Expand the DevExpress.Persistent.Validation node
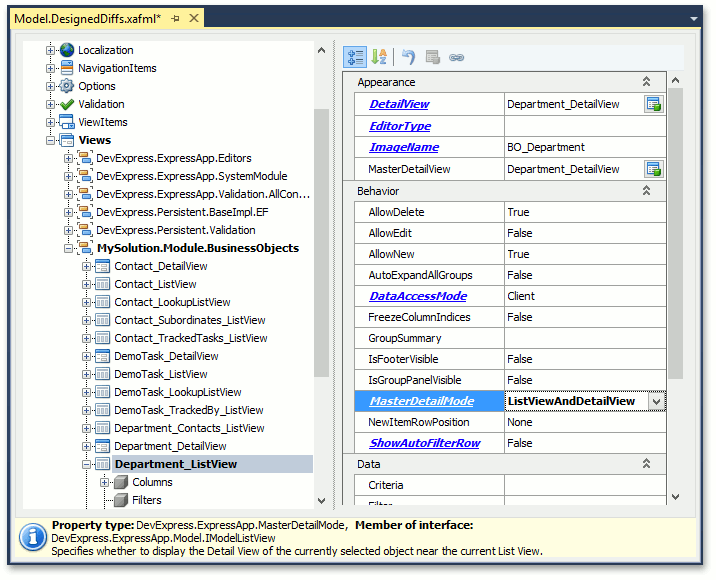 pyautogui.click(x=68, y=230)
